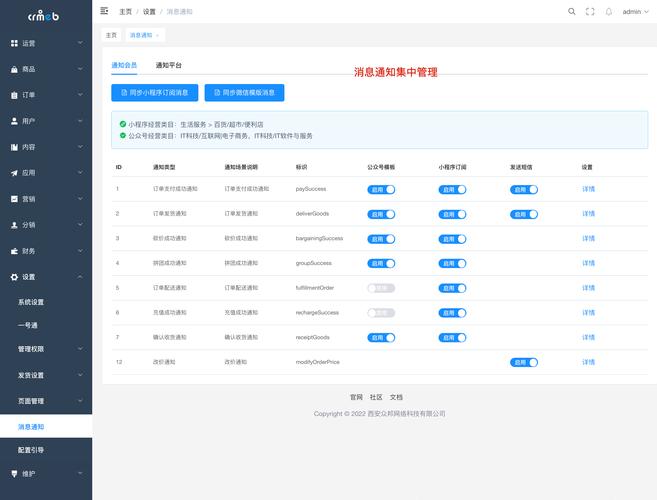
Task: Click the 应用 paper plane icon
Action: point(14,173)
